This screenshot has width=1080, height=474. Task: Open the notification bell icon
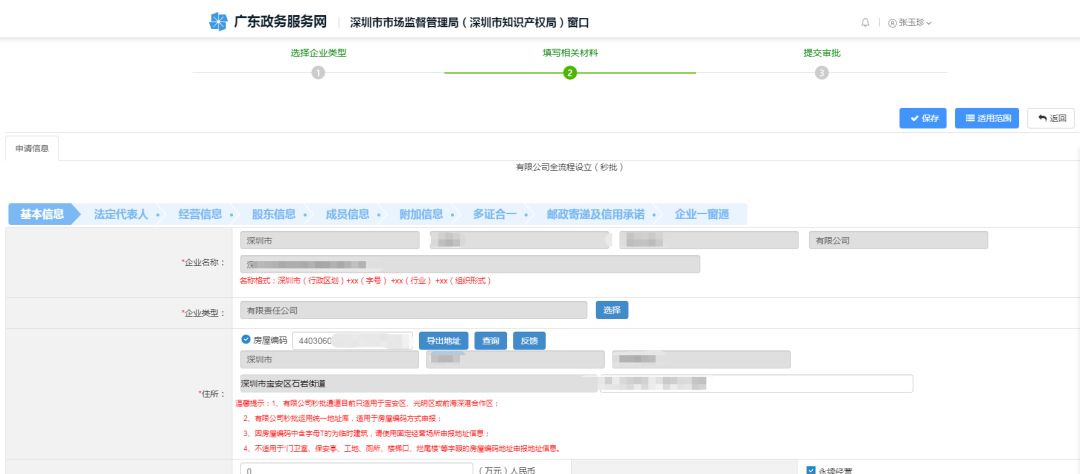tap(865, 22)
